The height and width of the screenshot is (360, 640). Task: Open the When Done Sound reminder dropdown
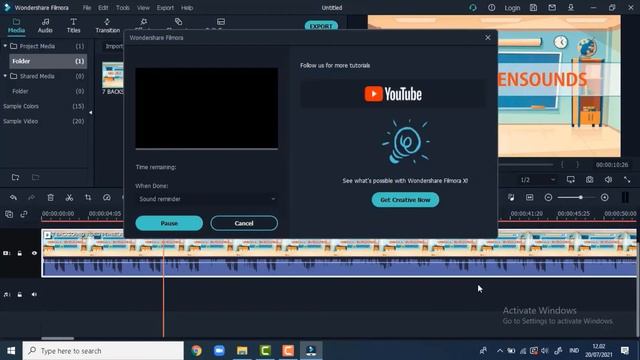(207, 199)
